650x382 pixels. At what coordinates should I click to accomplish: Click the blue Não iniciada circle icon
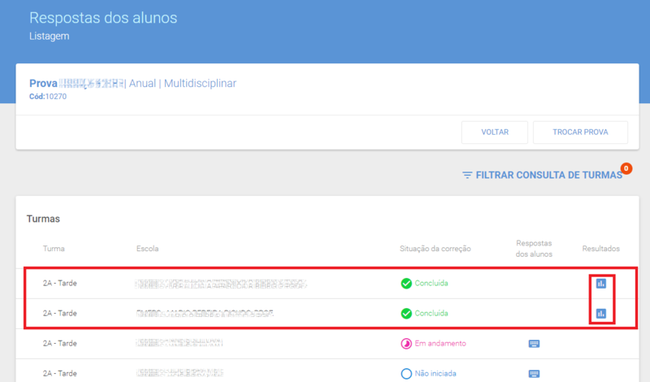pyautogui.click(x=406, y=374)
